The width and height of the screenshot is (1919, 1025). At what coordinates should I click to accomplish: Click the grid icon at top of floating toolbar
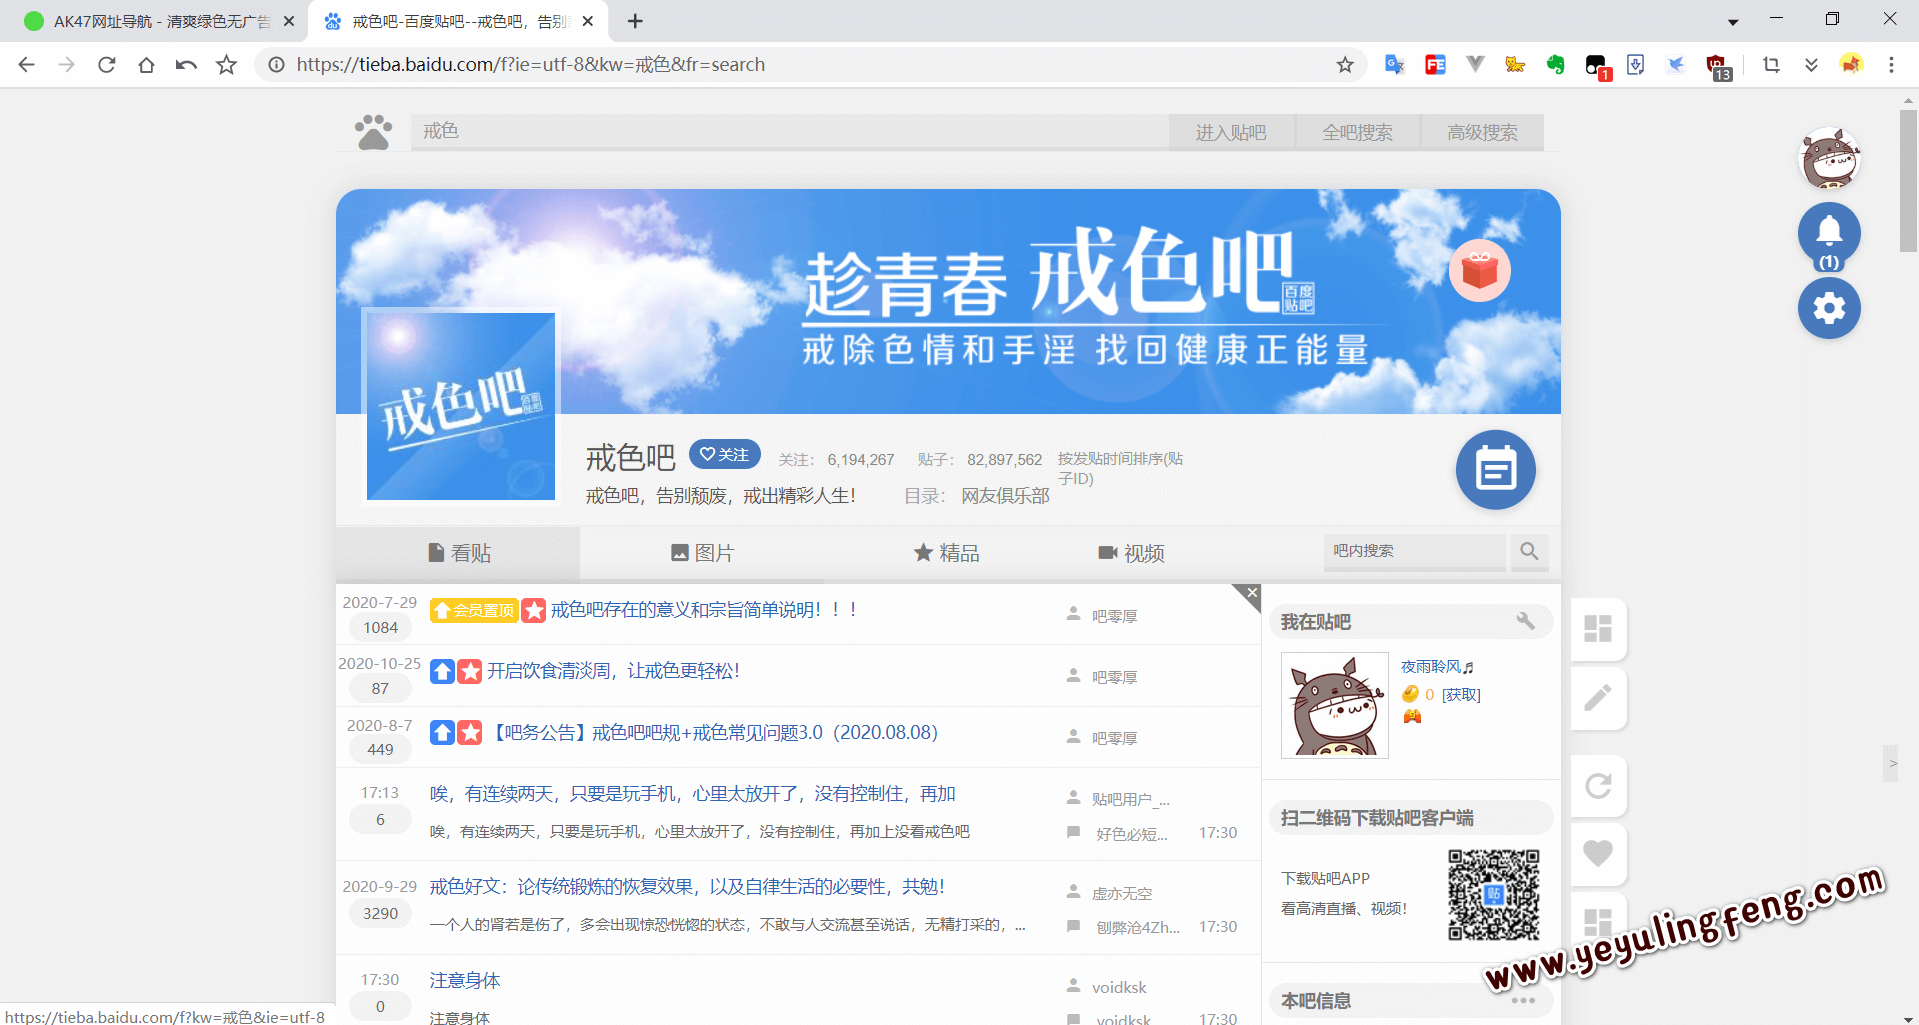[1598, 629]
